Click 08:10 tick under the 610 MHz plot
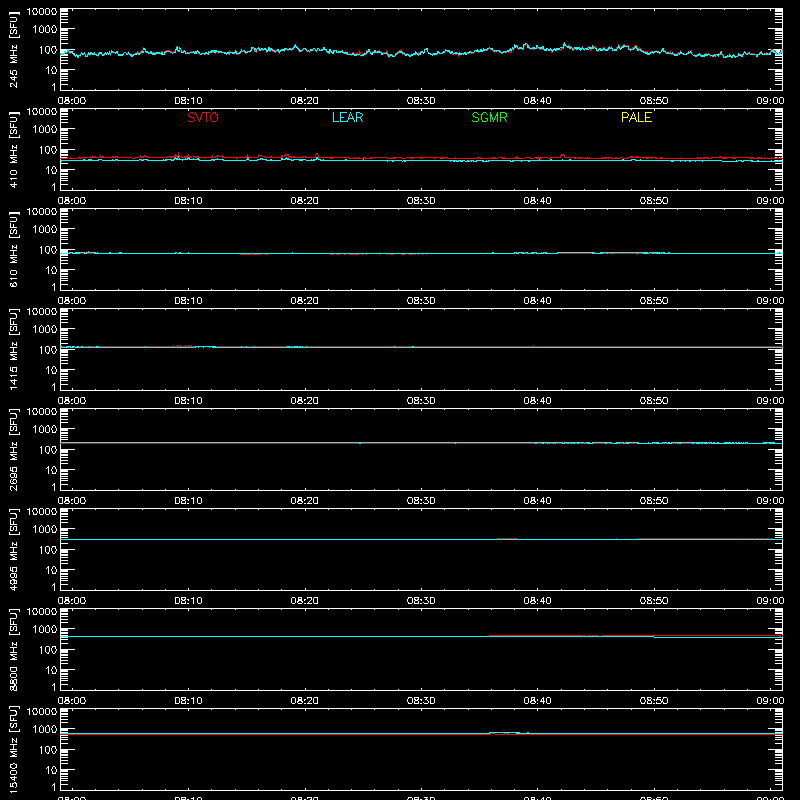The height and width of the screenshot is (800, 800). pos(188,301)
